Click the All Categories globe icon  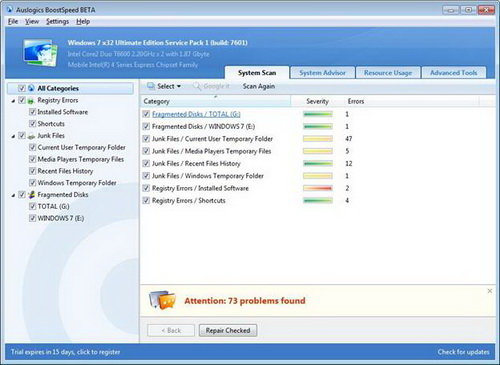point(31,88)
